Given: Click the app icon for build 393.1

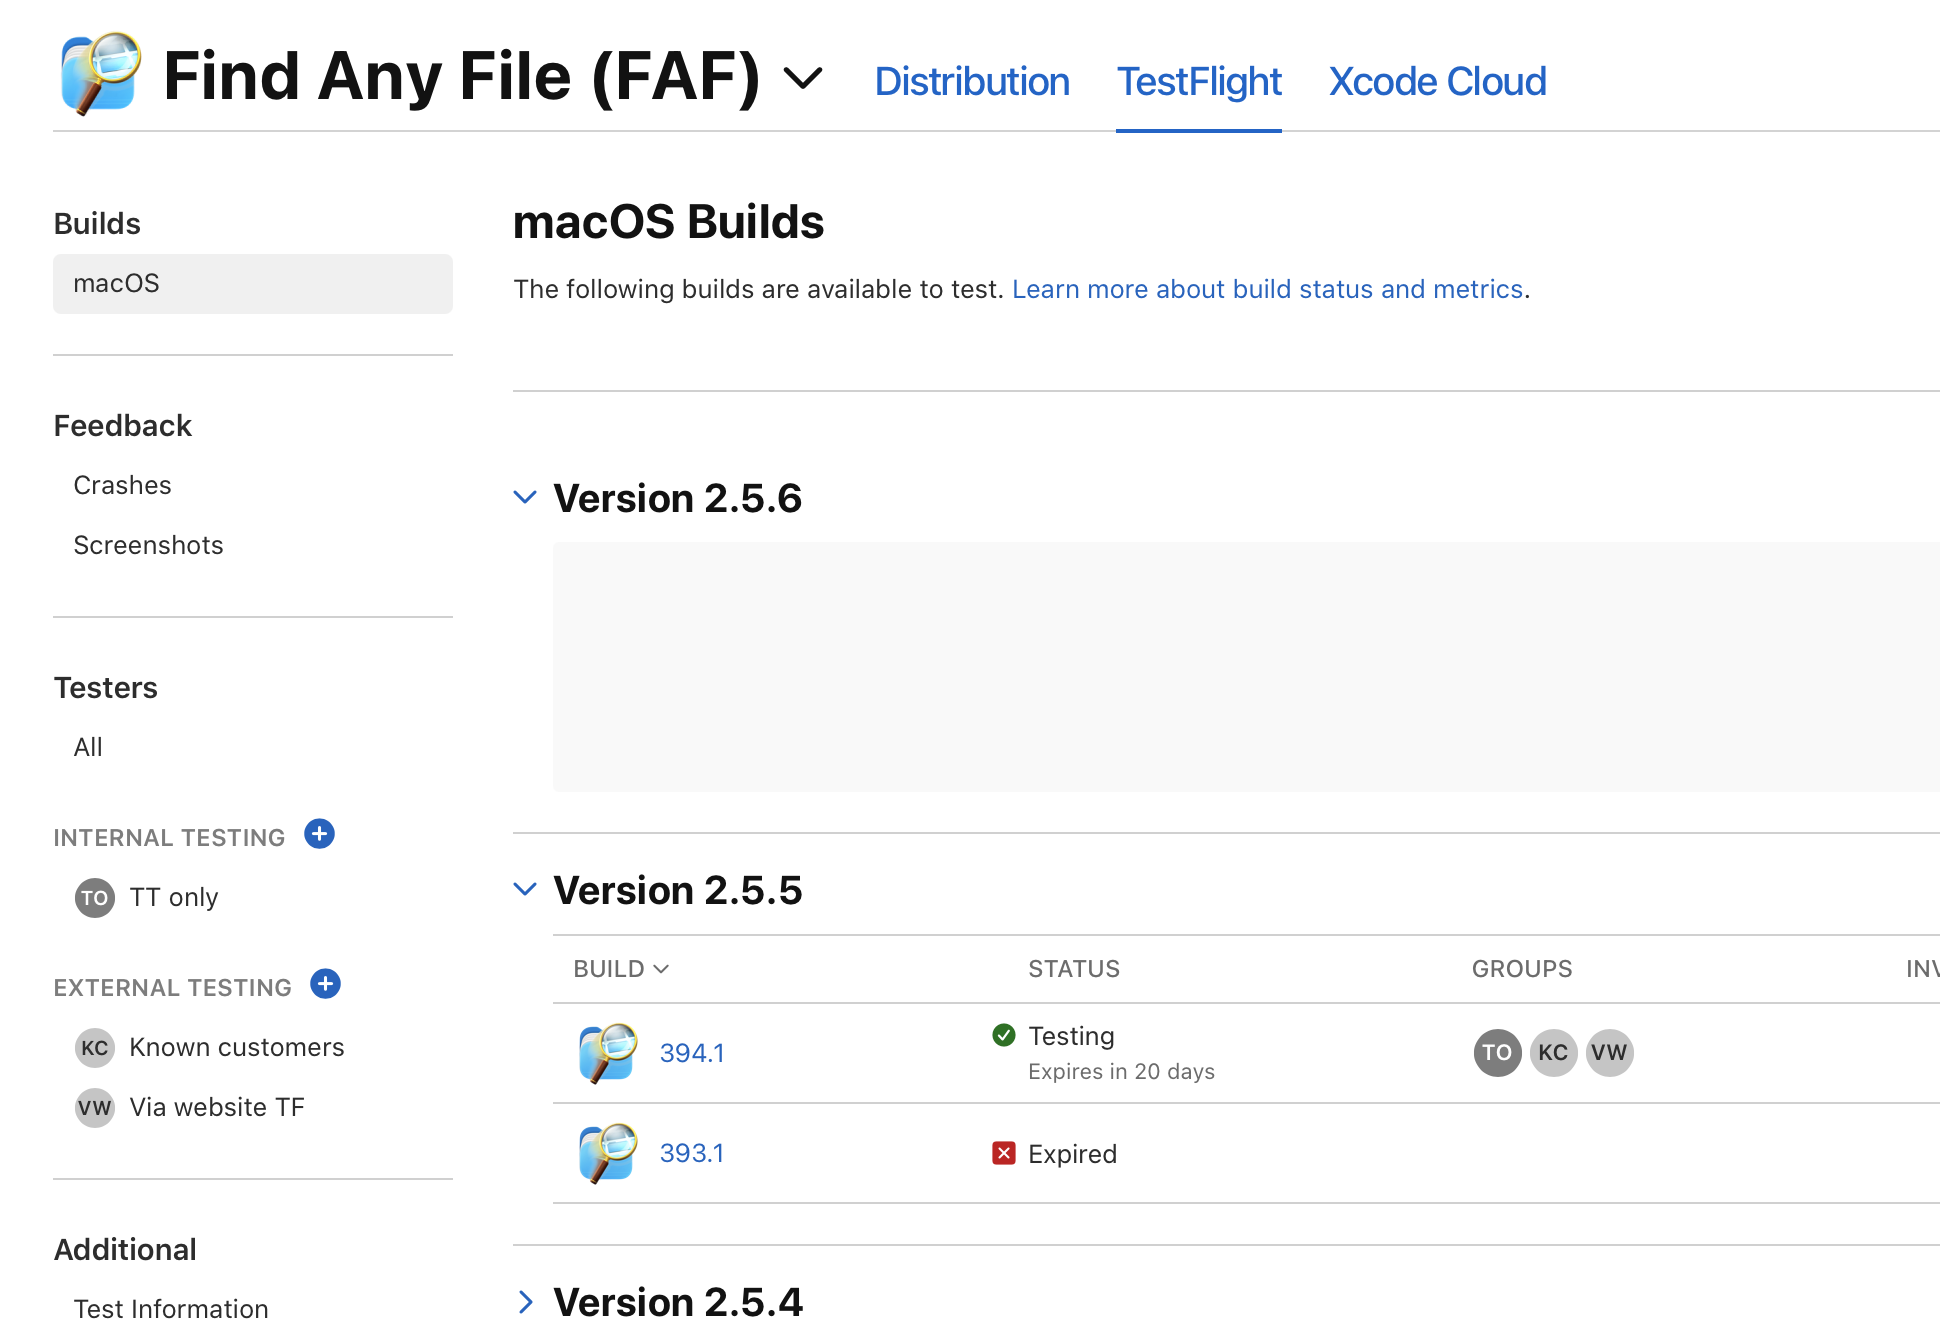Looking at the screenshot, I should [608, 1153].
